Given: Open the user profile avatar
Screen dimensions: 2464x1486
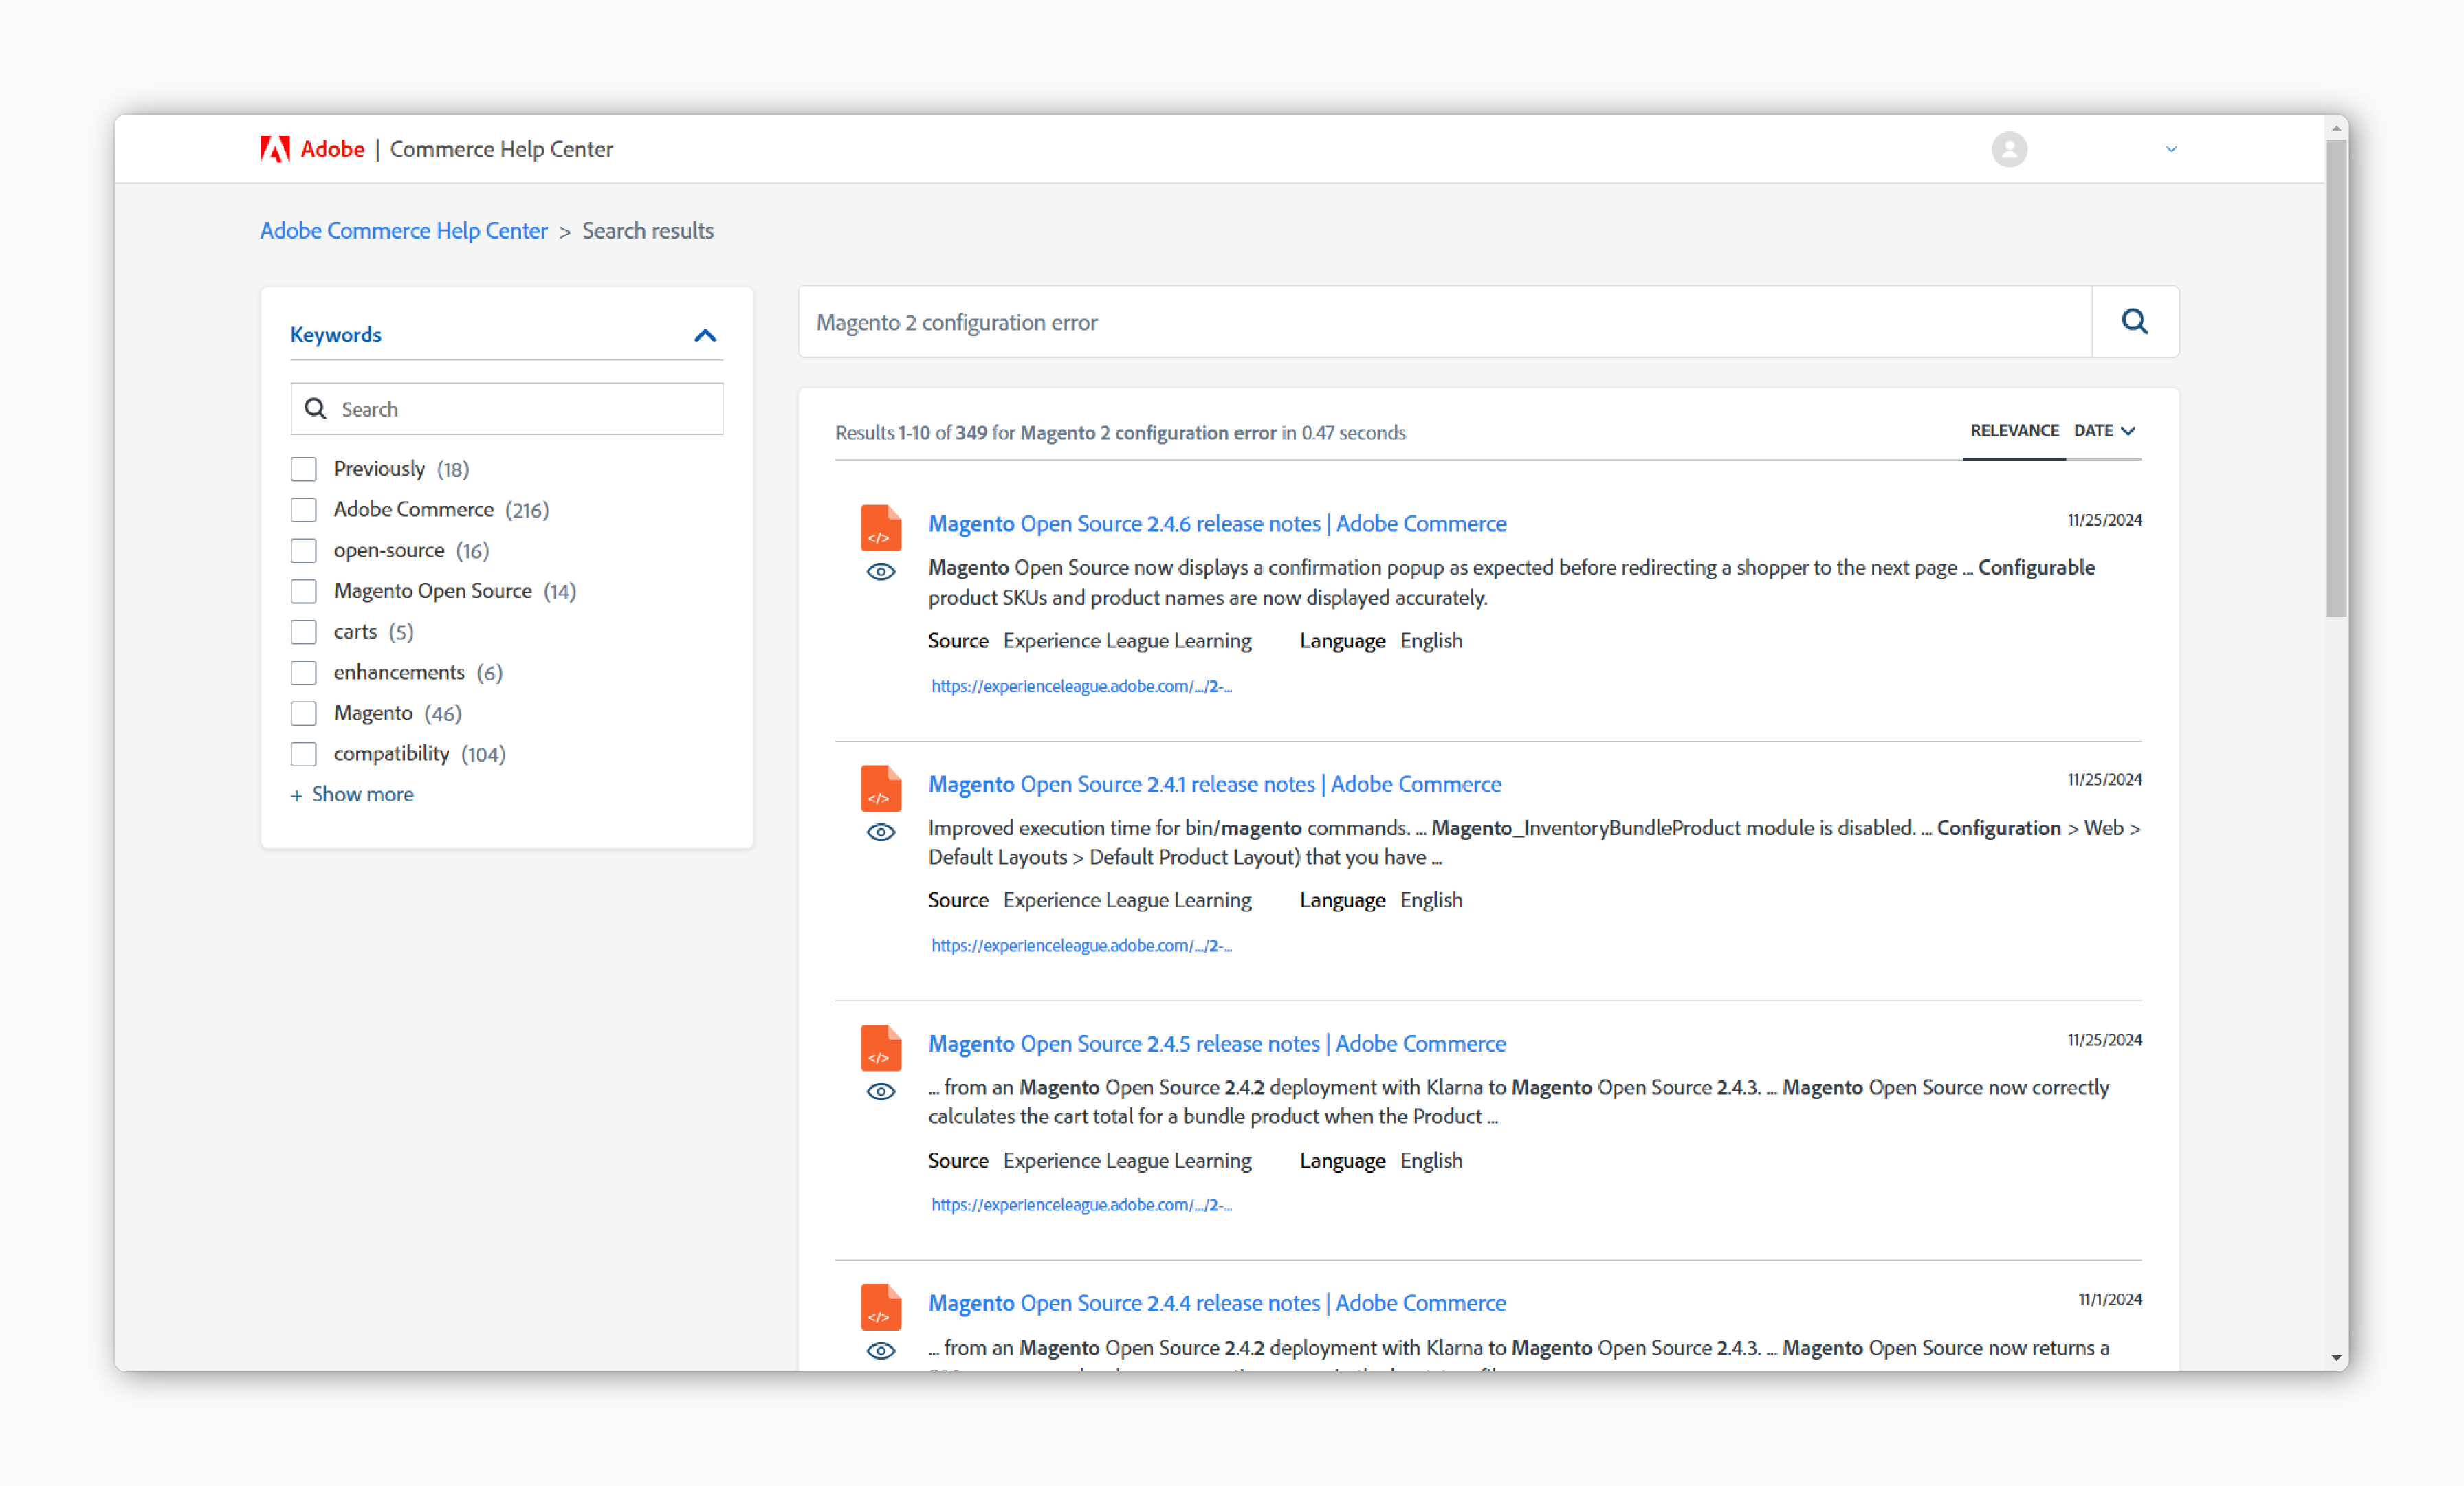Looking at the screenshot, I should 2008,149.
